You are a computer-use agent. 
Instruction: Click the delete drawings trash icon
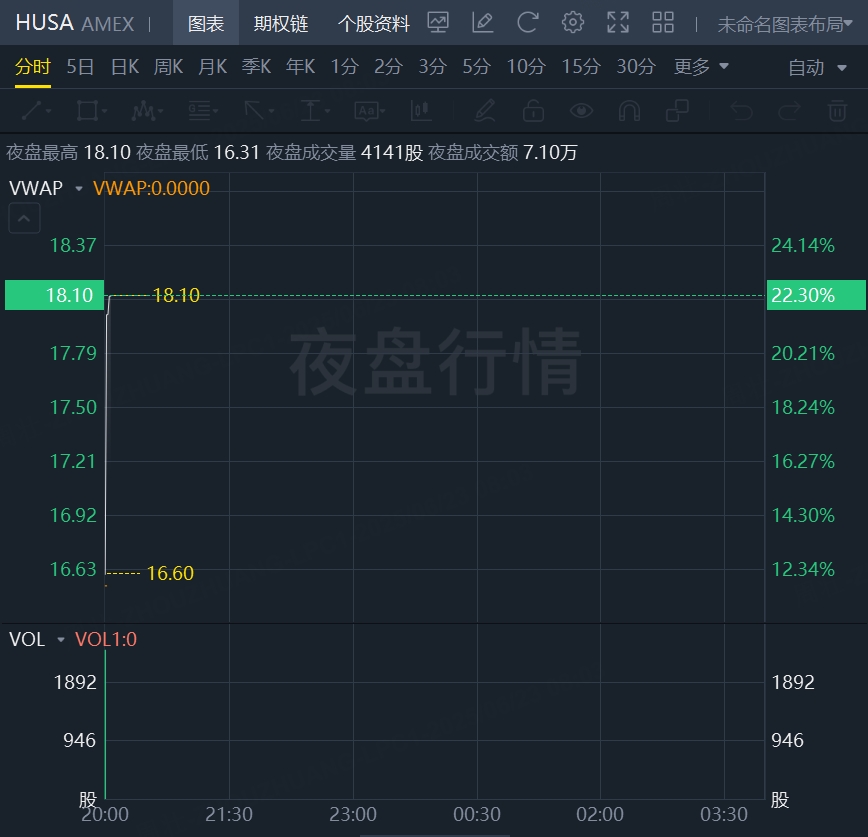(838, 111)
